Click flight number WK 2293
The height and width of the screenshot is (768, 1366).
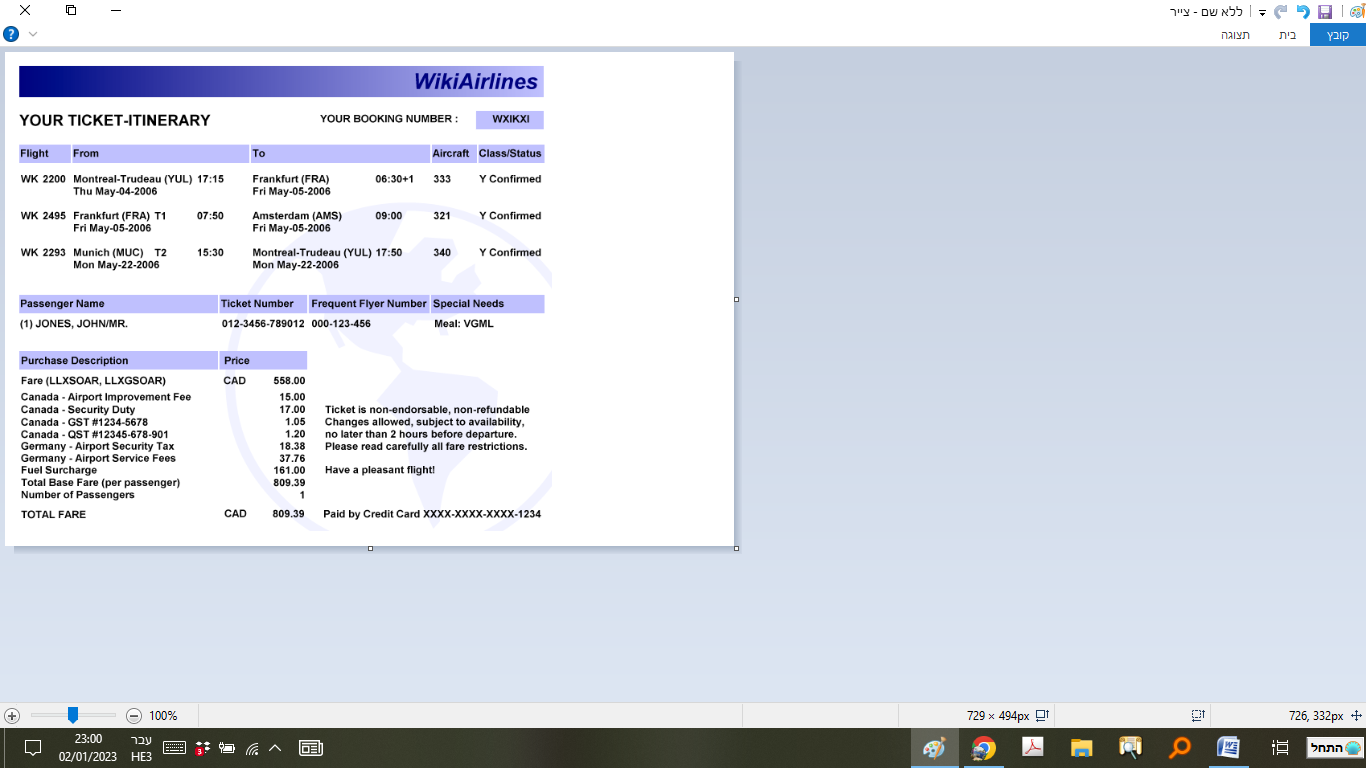pos(43,253)
